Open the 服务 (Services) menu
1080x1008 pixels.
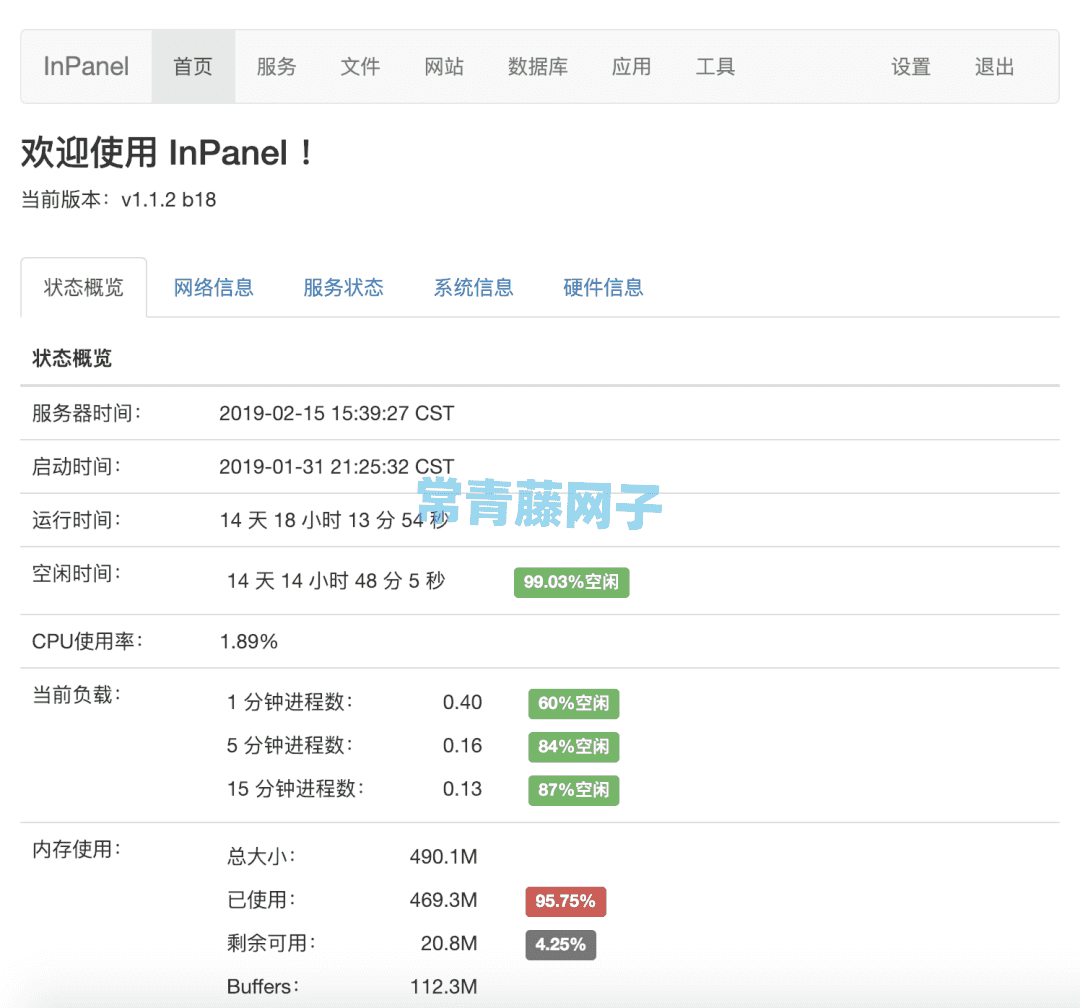click(x=276, y=66)
